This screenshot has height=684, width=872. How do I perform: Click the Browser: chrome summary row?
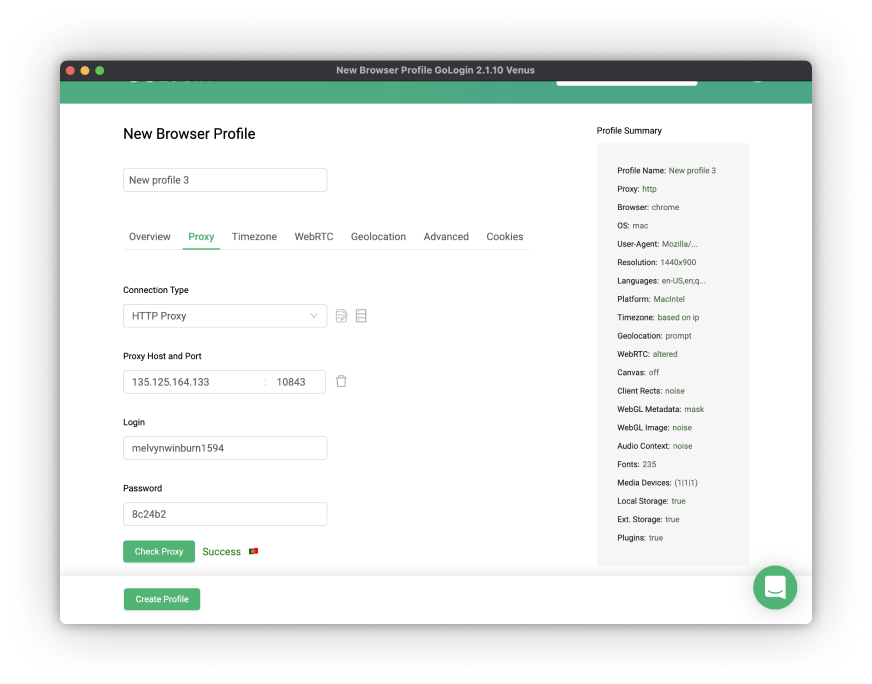pos(648,207)
